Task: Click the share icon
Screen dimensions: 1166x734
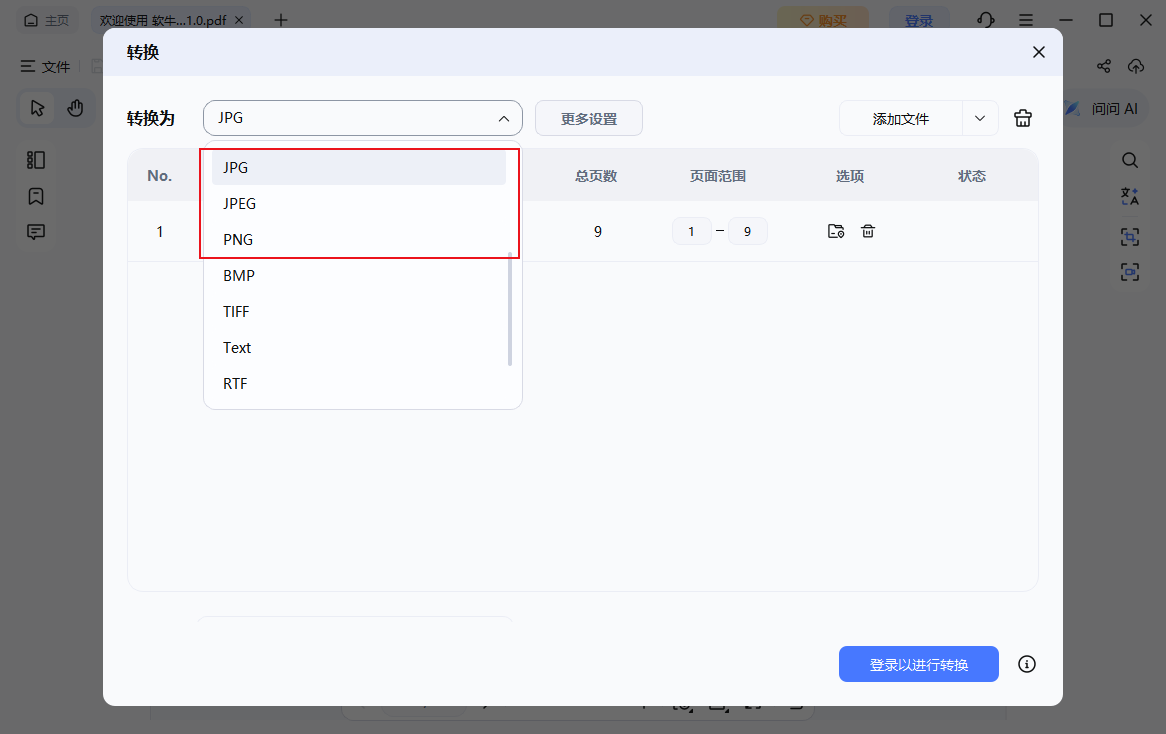Action: pyautogui.click(x=1104, y=66)
